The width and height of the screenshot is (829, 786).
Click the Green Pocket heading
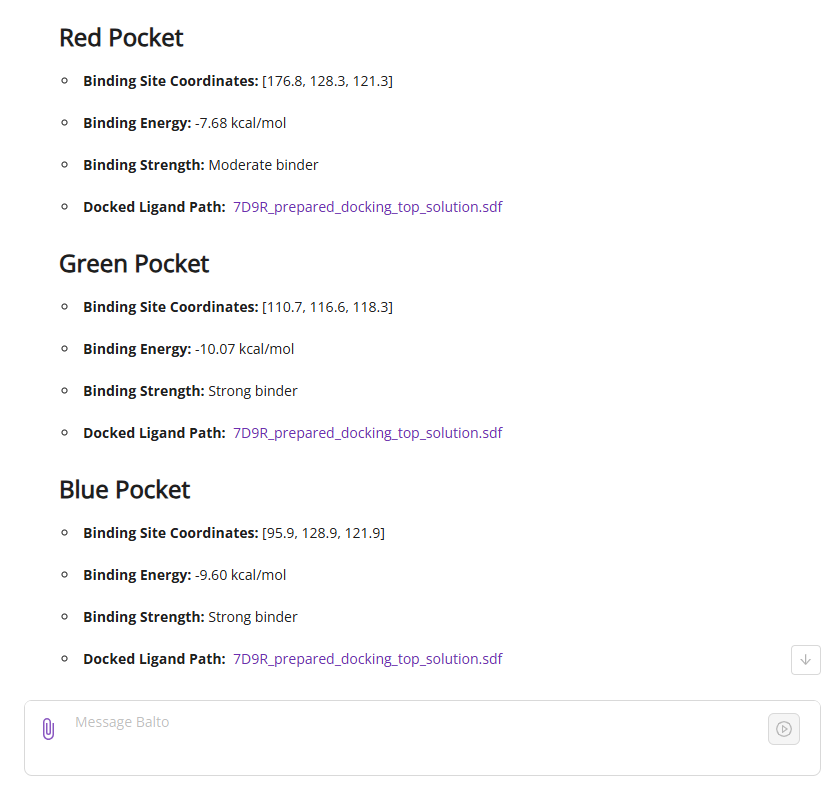pos(134,264)
